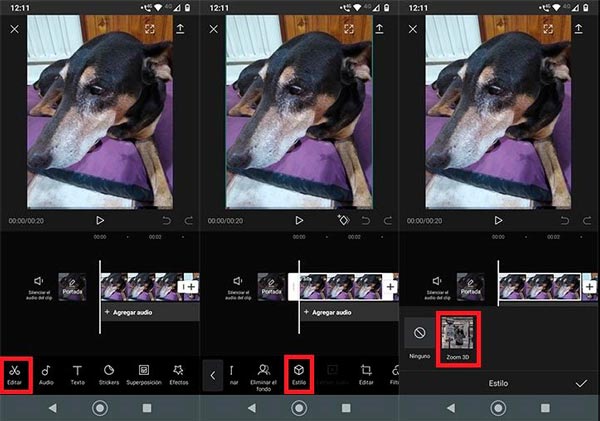Redo the action in left screen
This screenshot has height=421, width=600.
click(189, 220)
